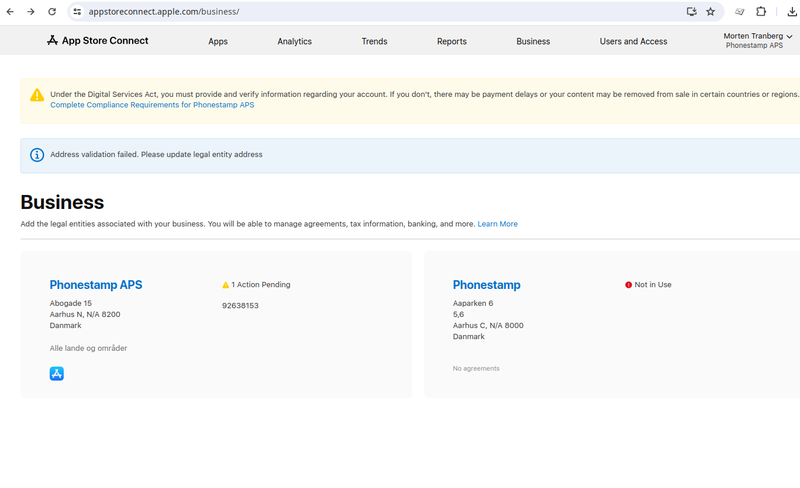Go to the Trends section
This screenshot has width=800, height=488.
point(374,41)
